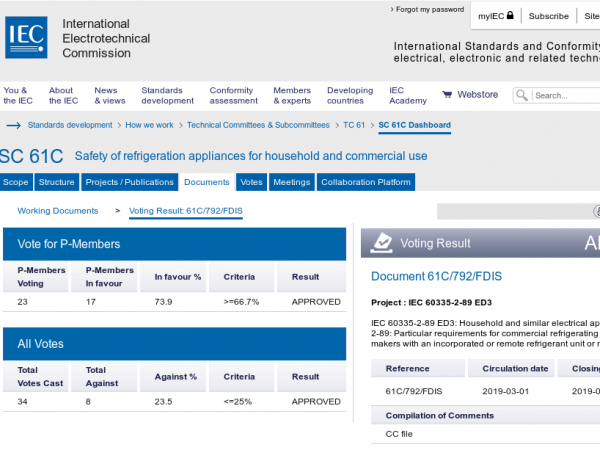Click the search magnifier icon
This screenshot has height=450, width=600.
[522, 95]
